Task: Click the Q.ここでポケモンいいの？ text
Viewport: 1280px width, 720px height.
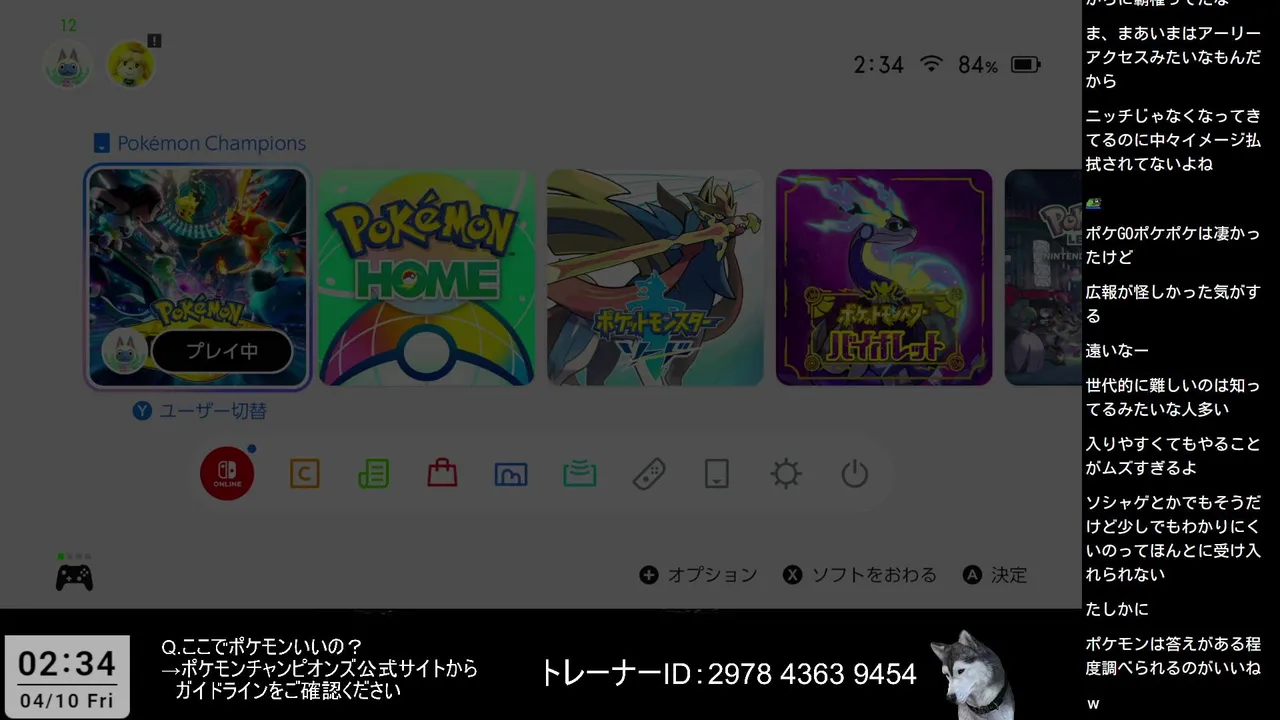Action: click(x=262, y=647)
